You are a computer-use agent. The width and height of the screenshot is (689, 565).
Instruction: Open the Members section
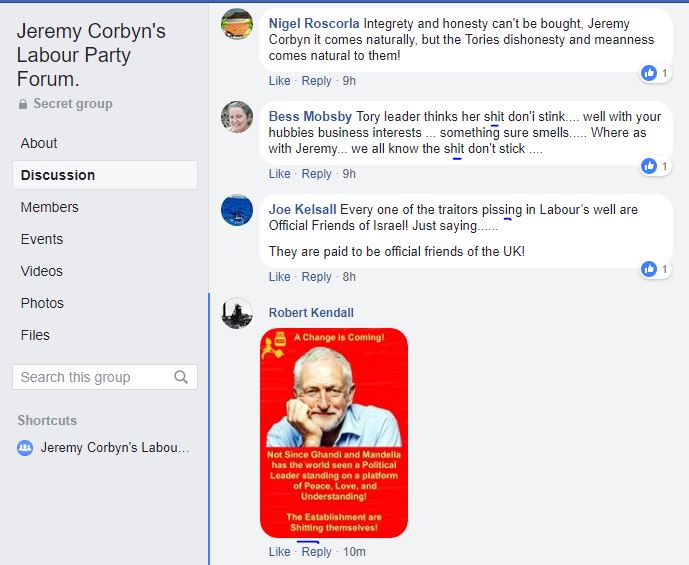pos(50,207)
